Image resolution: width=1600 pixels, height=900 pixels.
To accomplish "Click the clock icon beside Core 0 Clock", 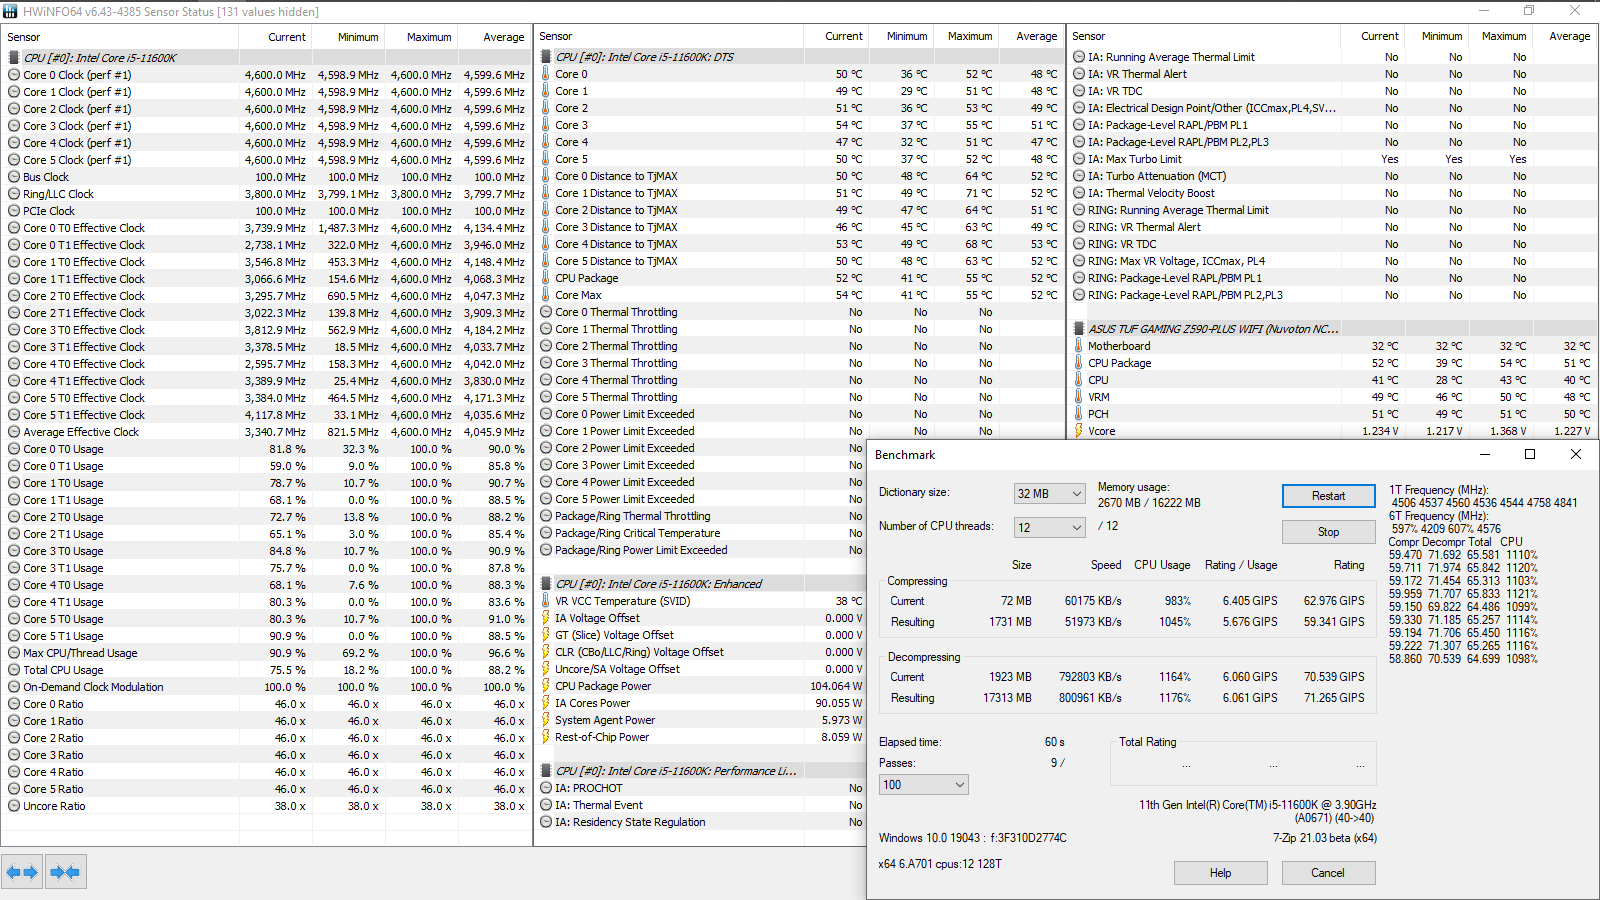I will tap(14, 75).
